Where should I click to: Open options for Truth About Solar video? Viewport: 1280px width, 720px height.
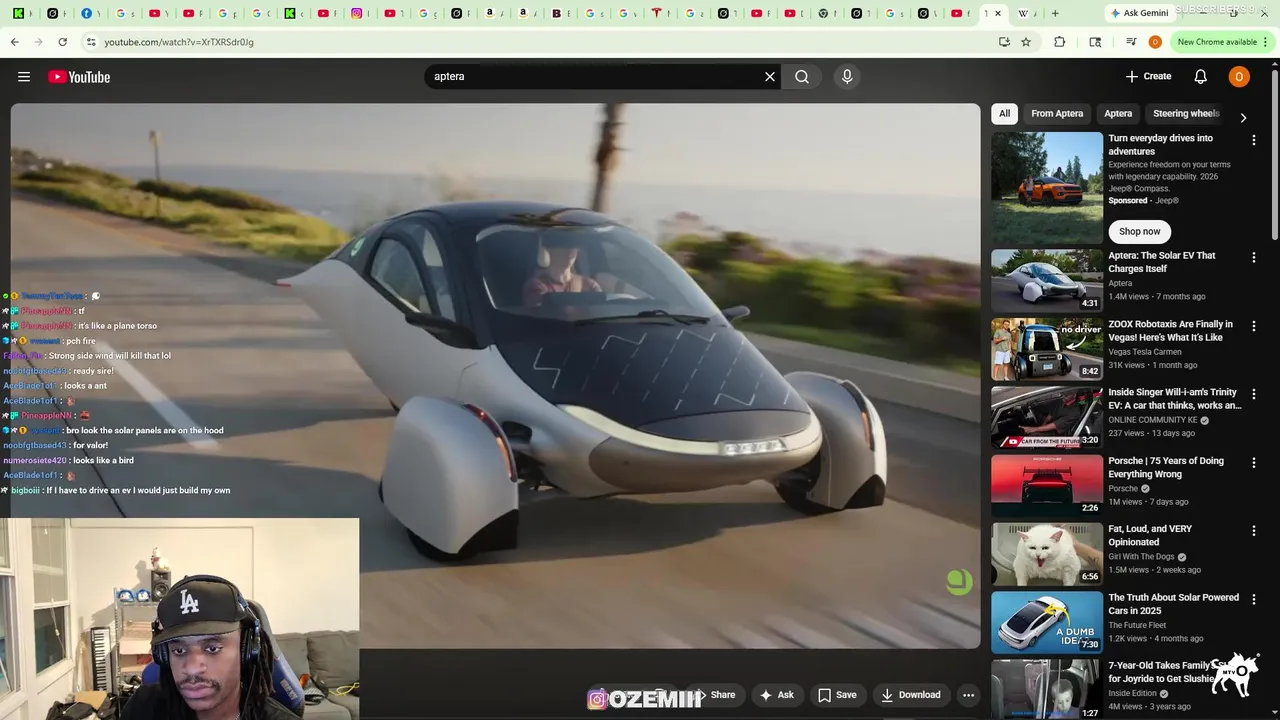tap(1254, 600)
